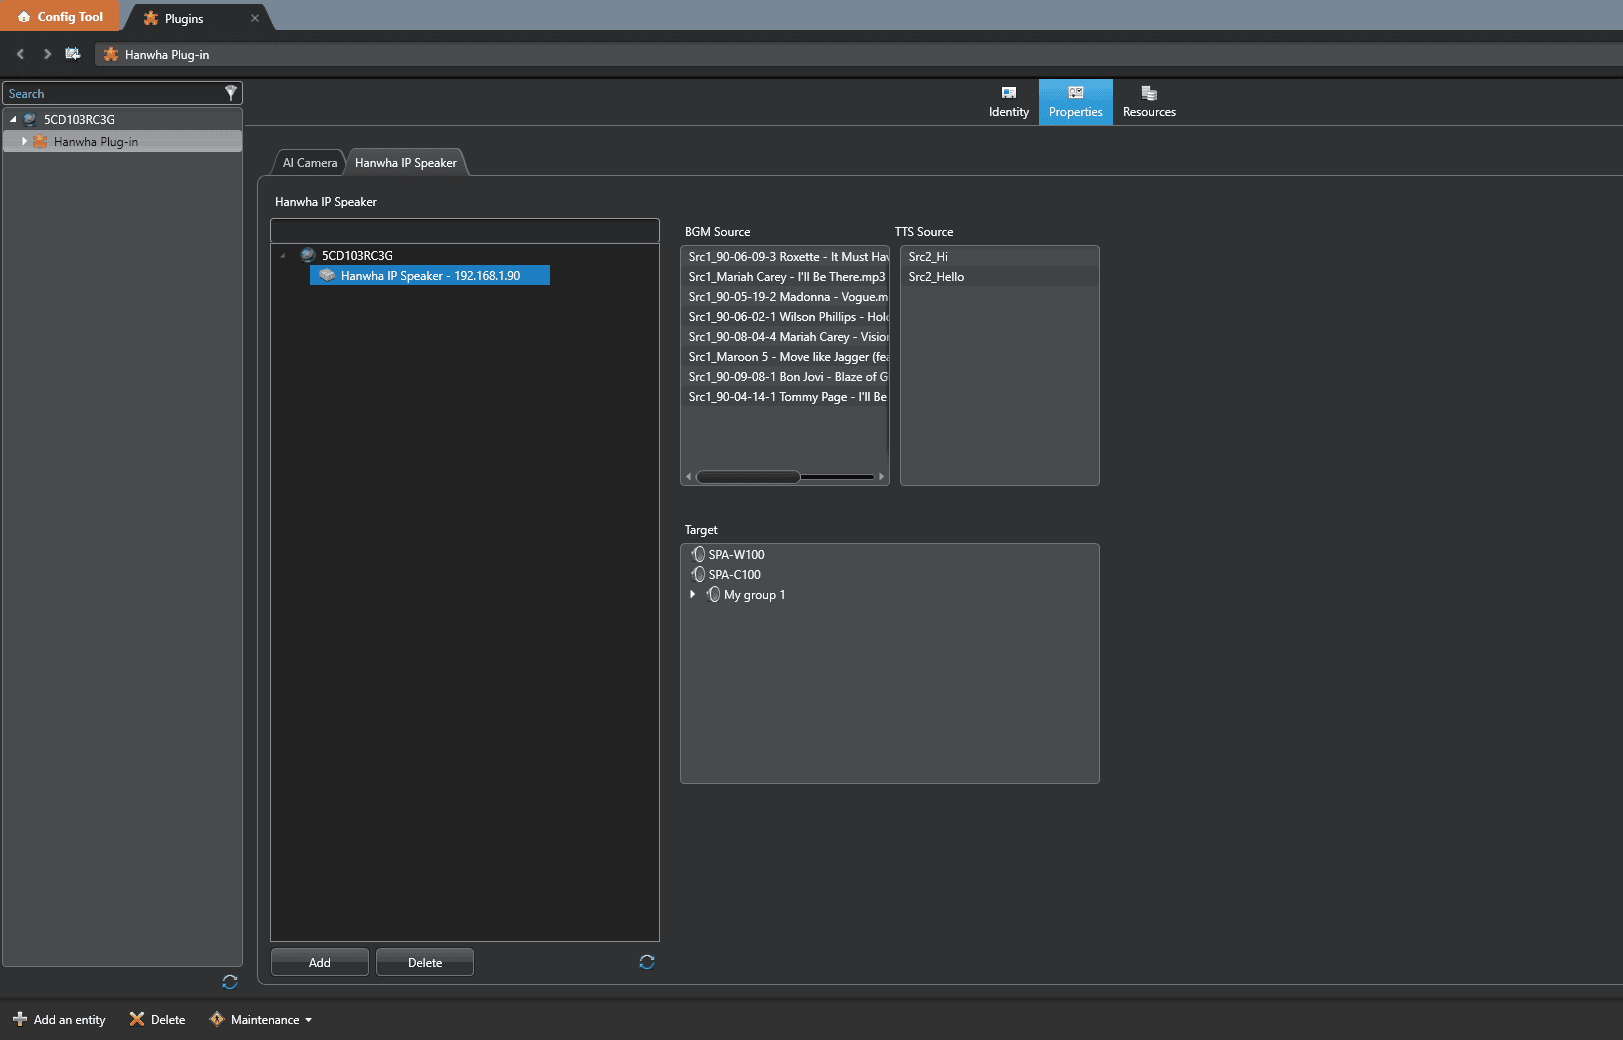Select 5CD103RC3G in the sidebar tree
This screenshot has height=1040, width=1623.
click(x=79, y=120)
